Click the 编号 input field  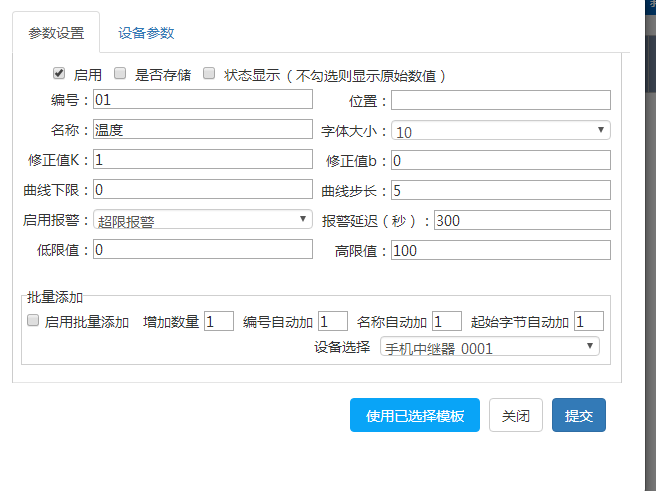tap(203, 99)
